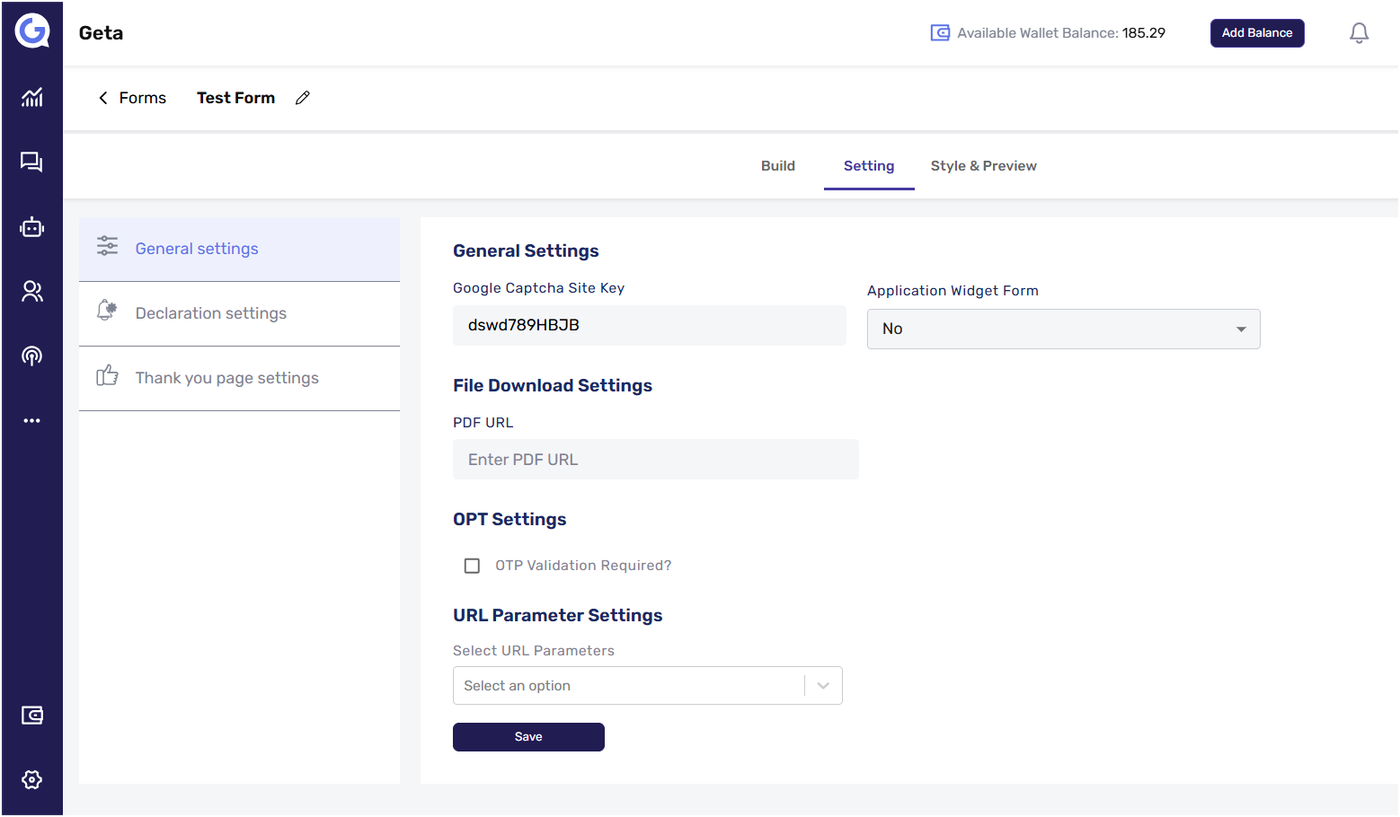Open the wallet icon in sidebar

(x=31, y=715)
